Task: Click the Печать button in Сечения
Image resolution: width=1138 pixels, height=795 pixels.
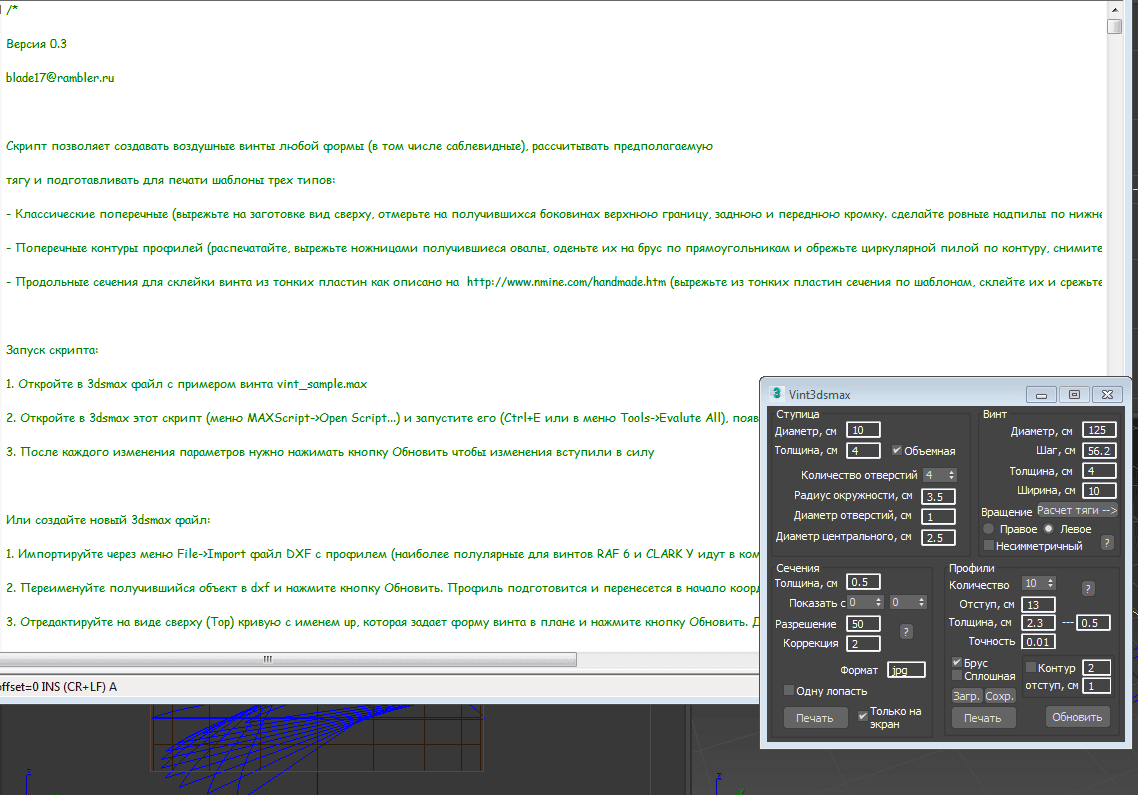Action: pos(815,718)
